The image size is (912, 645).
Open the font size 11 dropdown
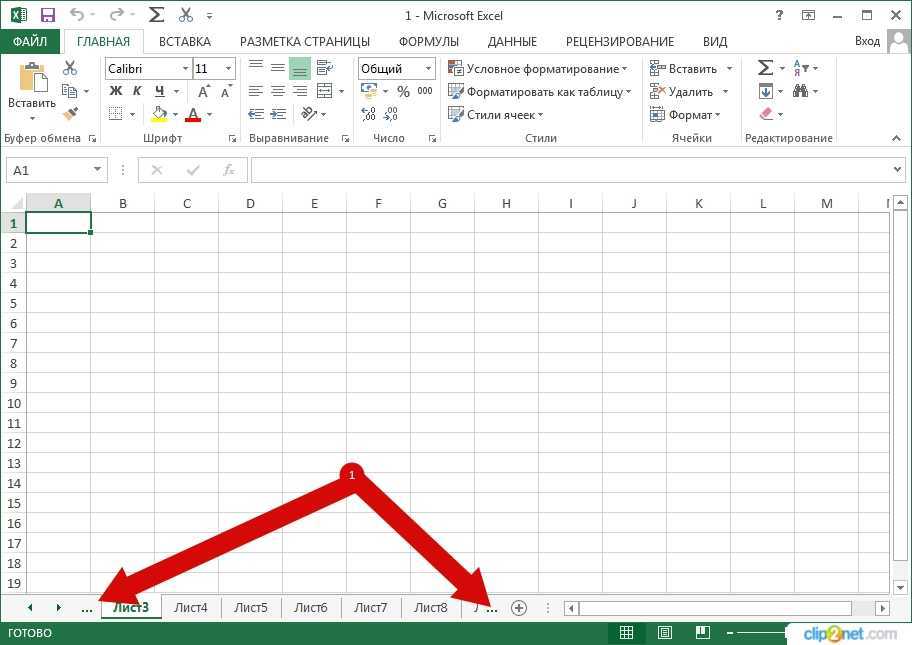pyautogui.click(x=229, y=69)
